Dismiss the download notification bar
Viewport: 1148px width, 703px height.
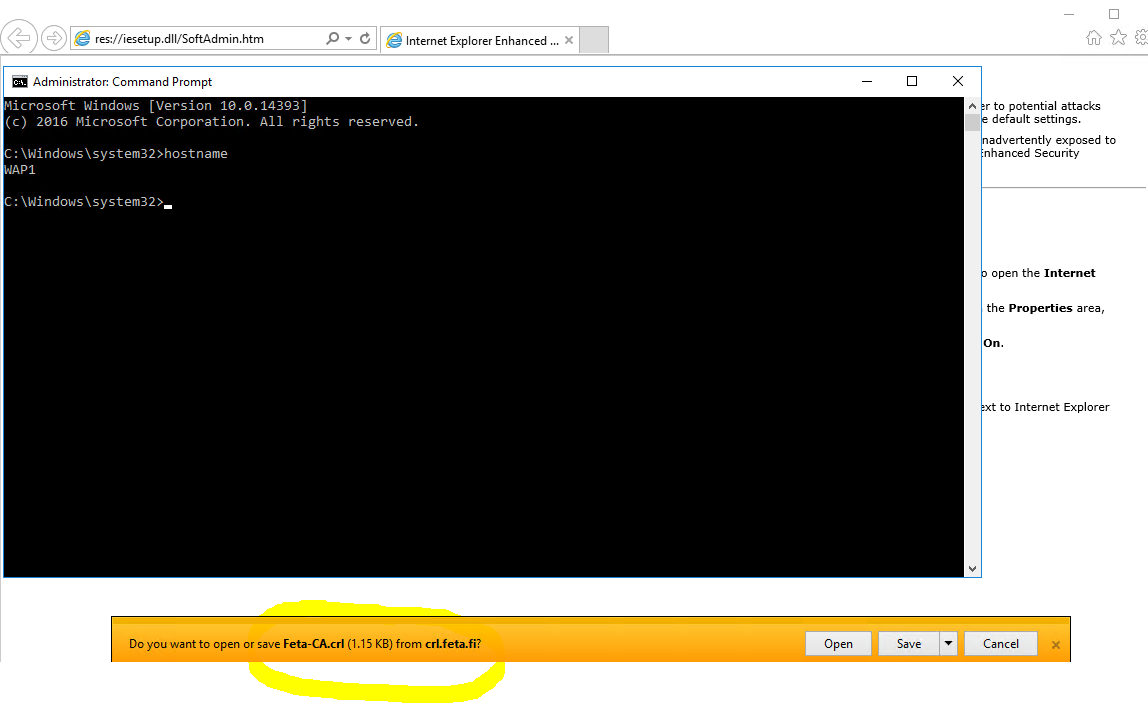(x=1056, y=644)
